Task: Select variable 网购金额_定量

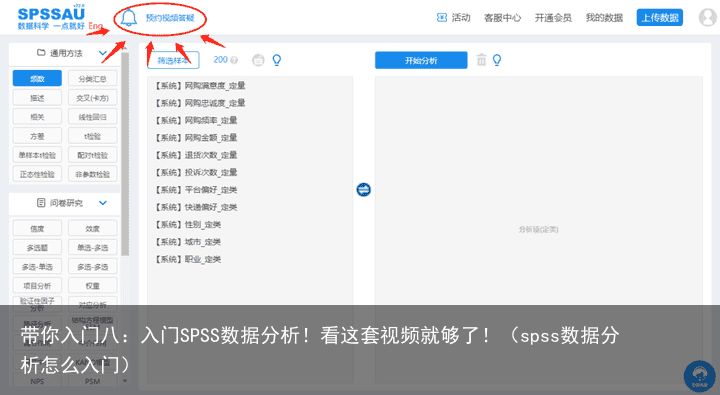Action: pos(196,138)
